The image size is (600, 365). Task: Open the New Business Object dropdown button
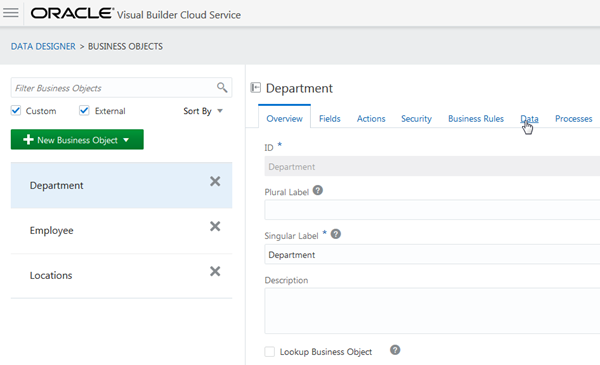click(x=77, y=140)
